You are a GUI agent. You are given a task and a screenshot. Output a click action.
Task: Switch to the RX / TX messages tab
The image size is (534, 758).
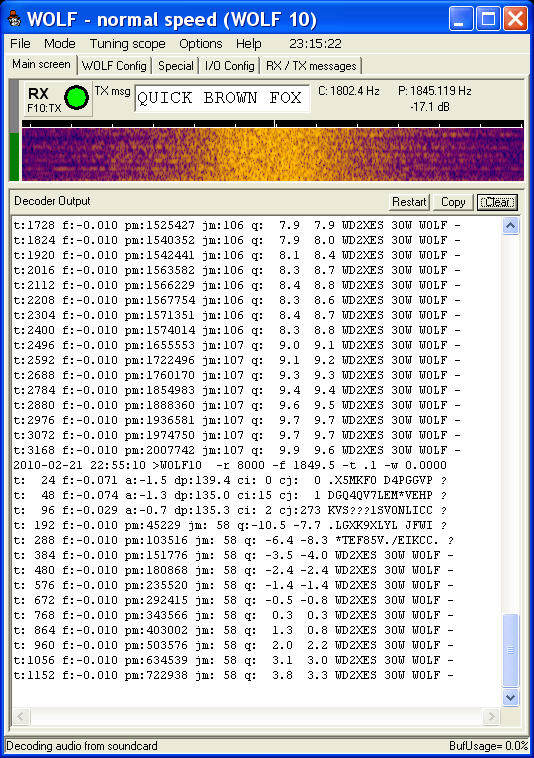(x=311, y=66)
